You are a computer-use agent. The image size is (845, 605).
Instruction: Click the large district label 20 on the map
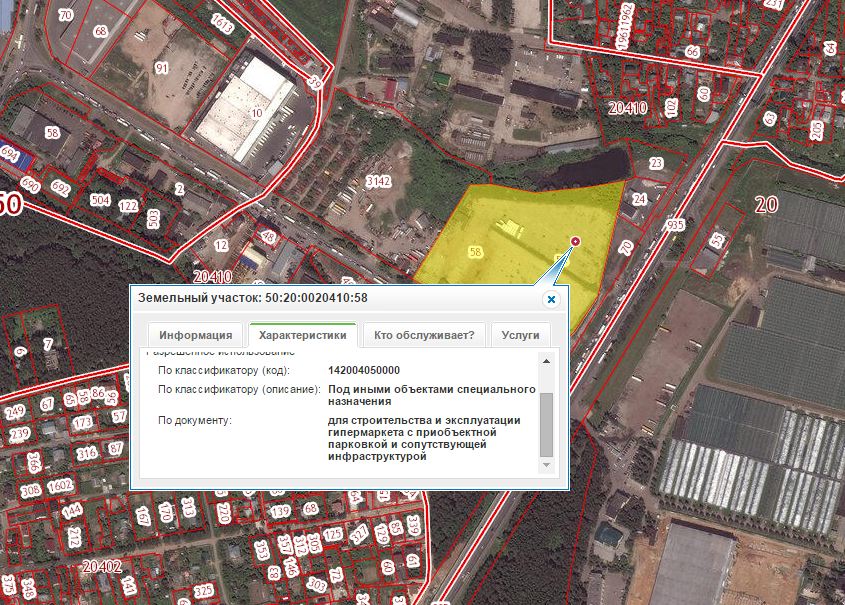[766, 205]
